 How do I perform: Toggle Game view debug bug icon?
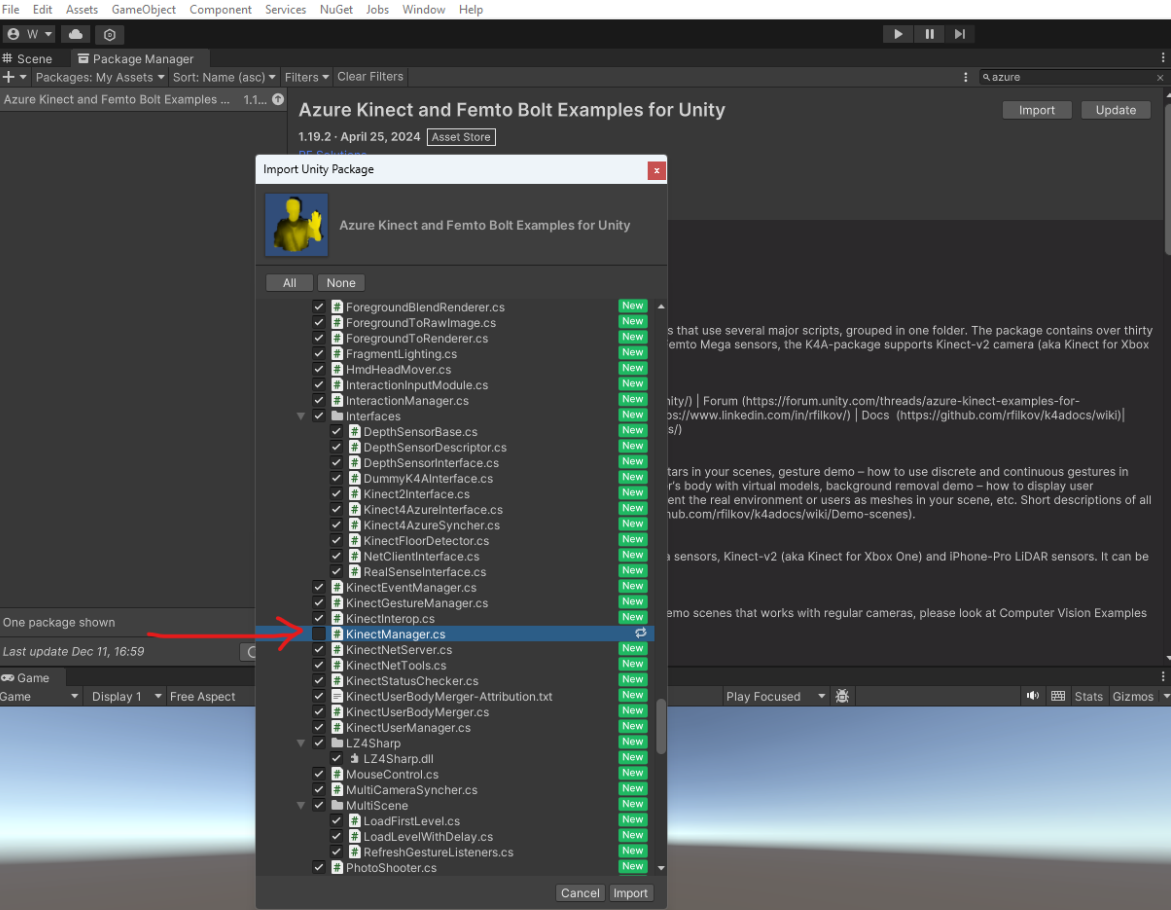842,696
